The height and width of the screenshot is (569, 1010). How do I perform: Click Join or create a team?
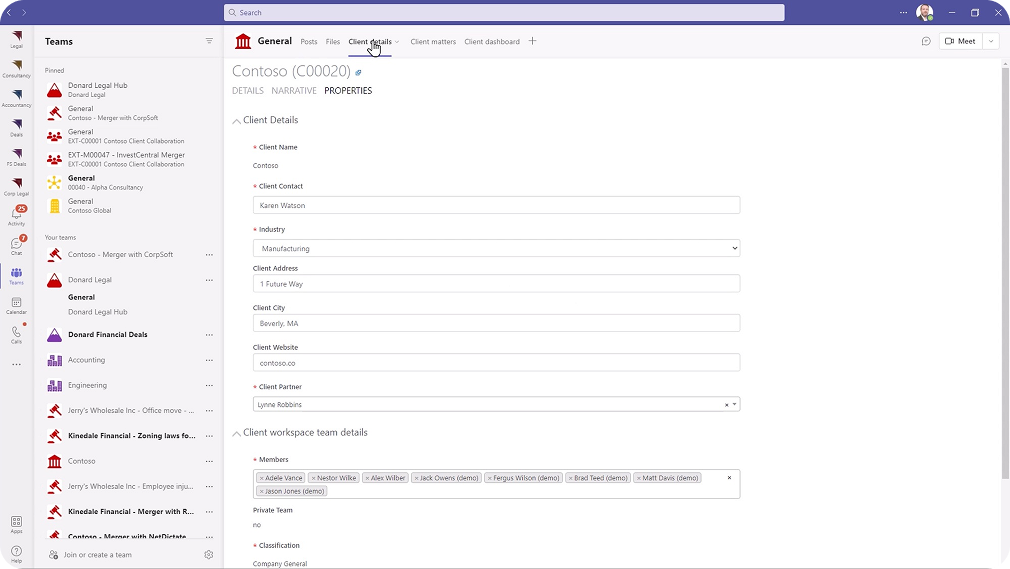97,555
